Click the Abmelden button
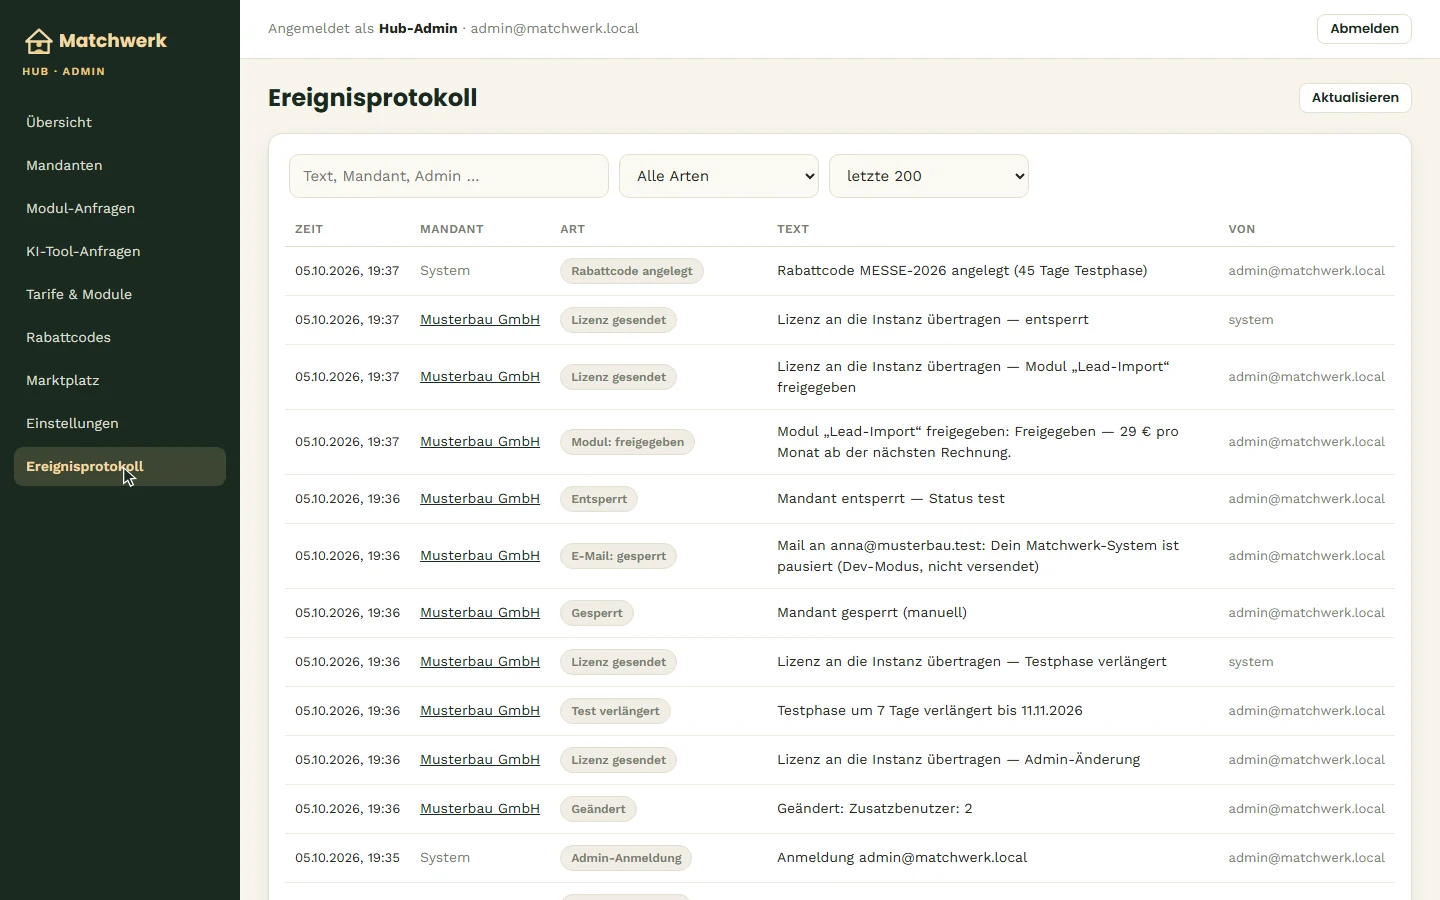The width and height of the screenshot is (1440, 900). [x=1364, y=29]
